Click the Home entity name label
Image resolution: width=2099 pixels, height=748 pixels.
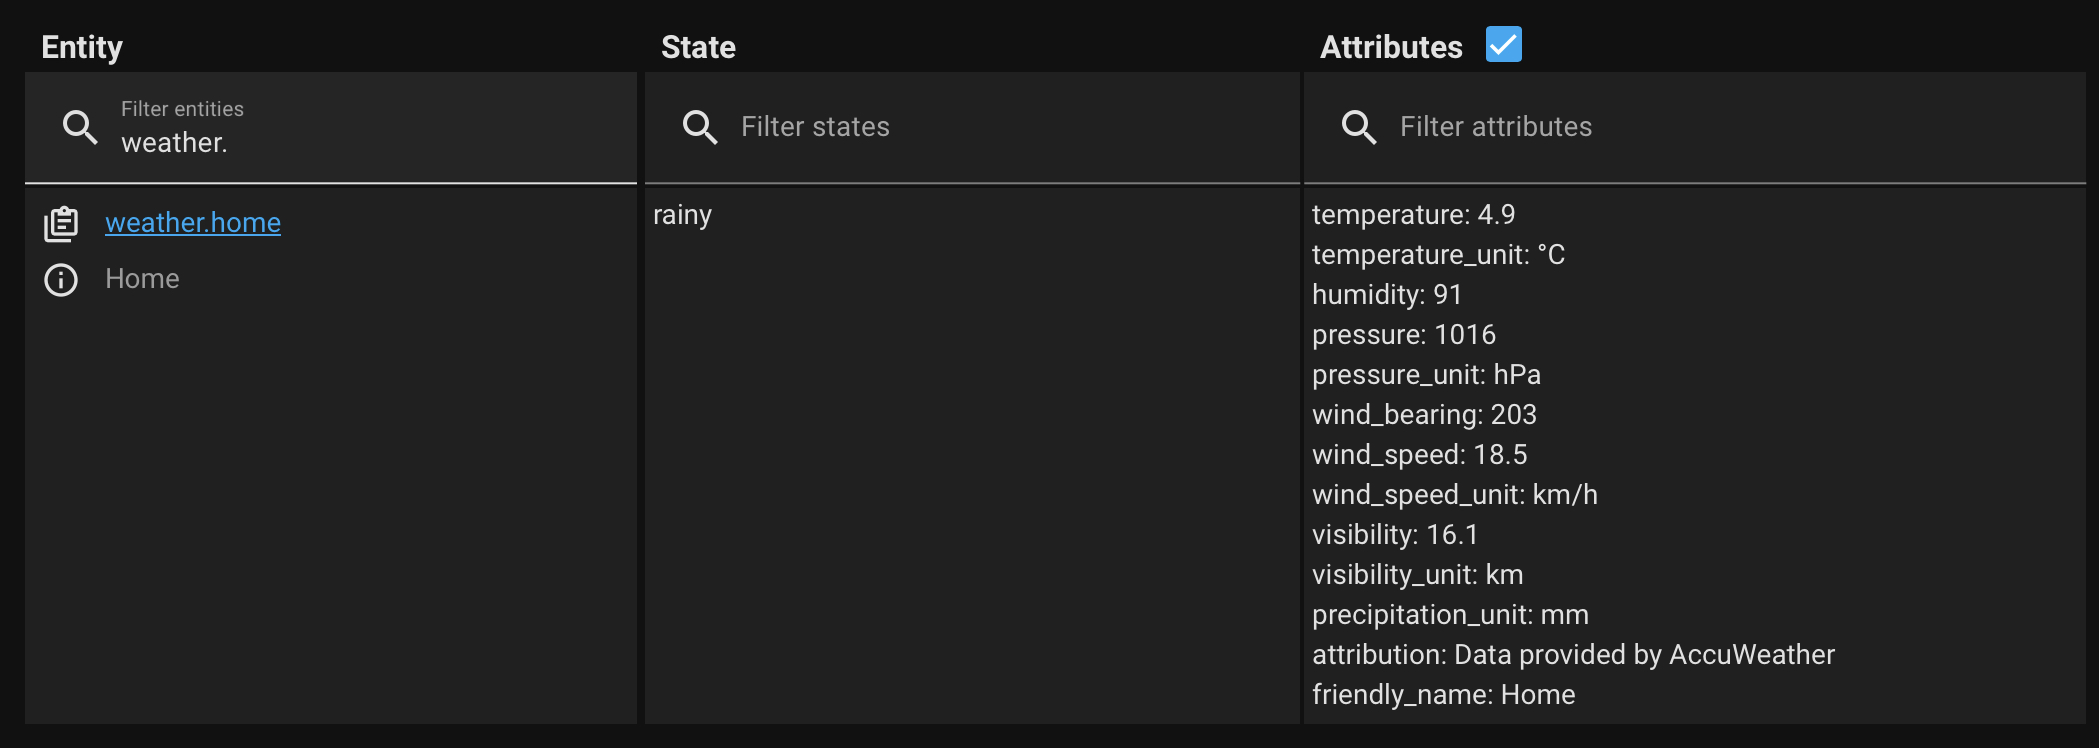coord(142,278)
